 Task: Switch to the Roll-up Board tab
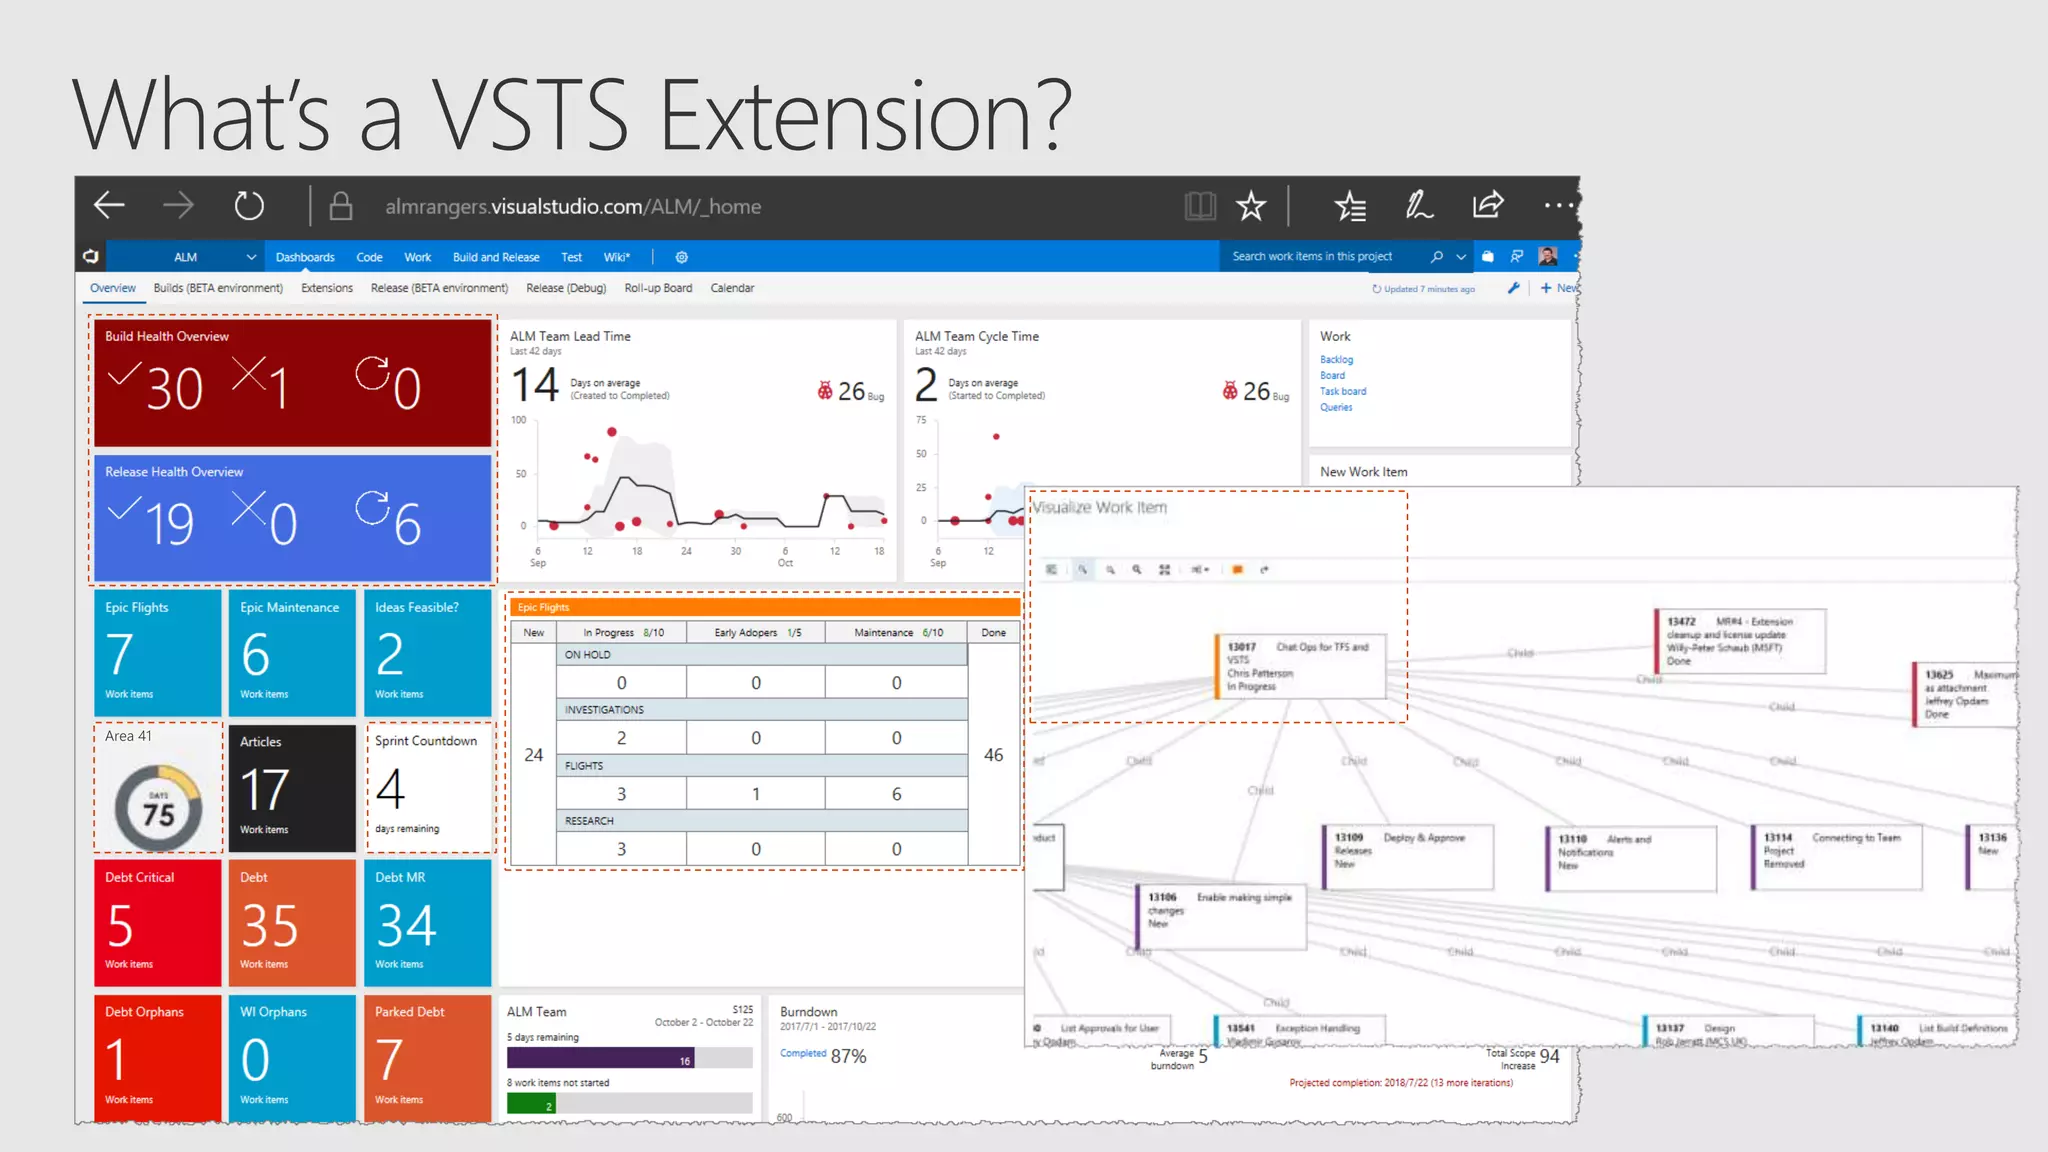tap(658, 288)
